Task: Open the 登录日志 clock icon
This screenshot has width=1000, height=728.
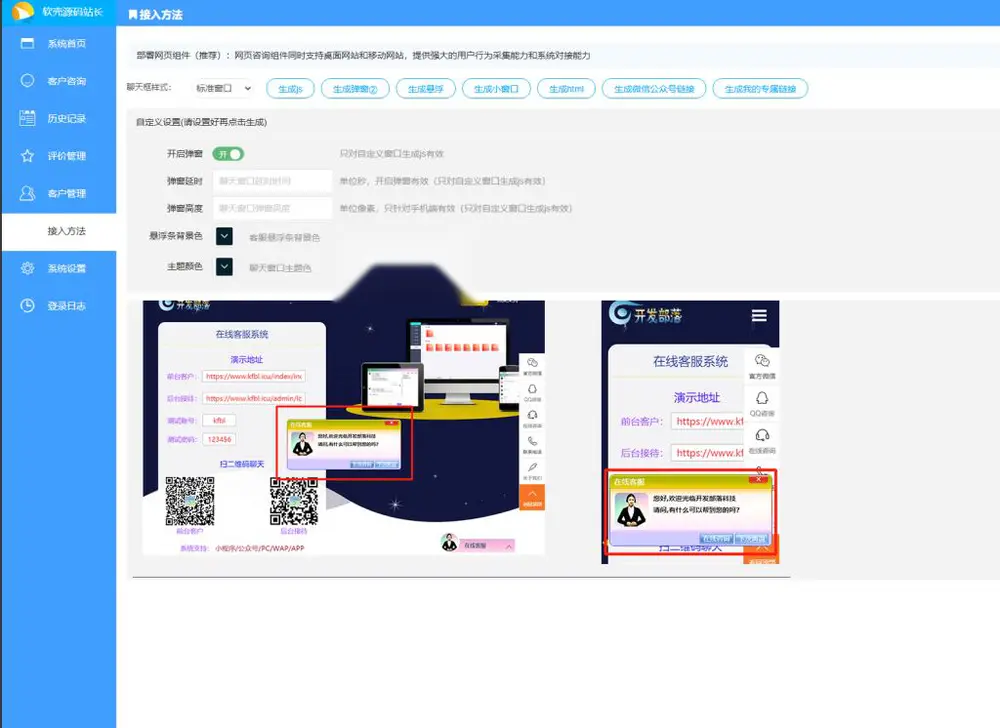Action: coord(27,306)
